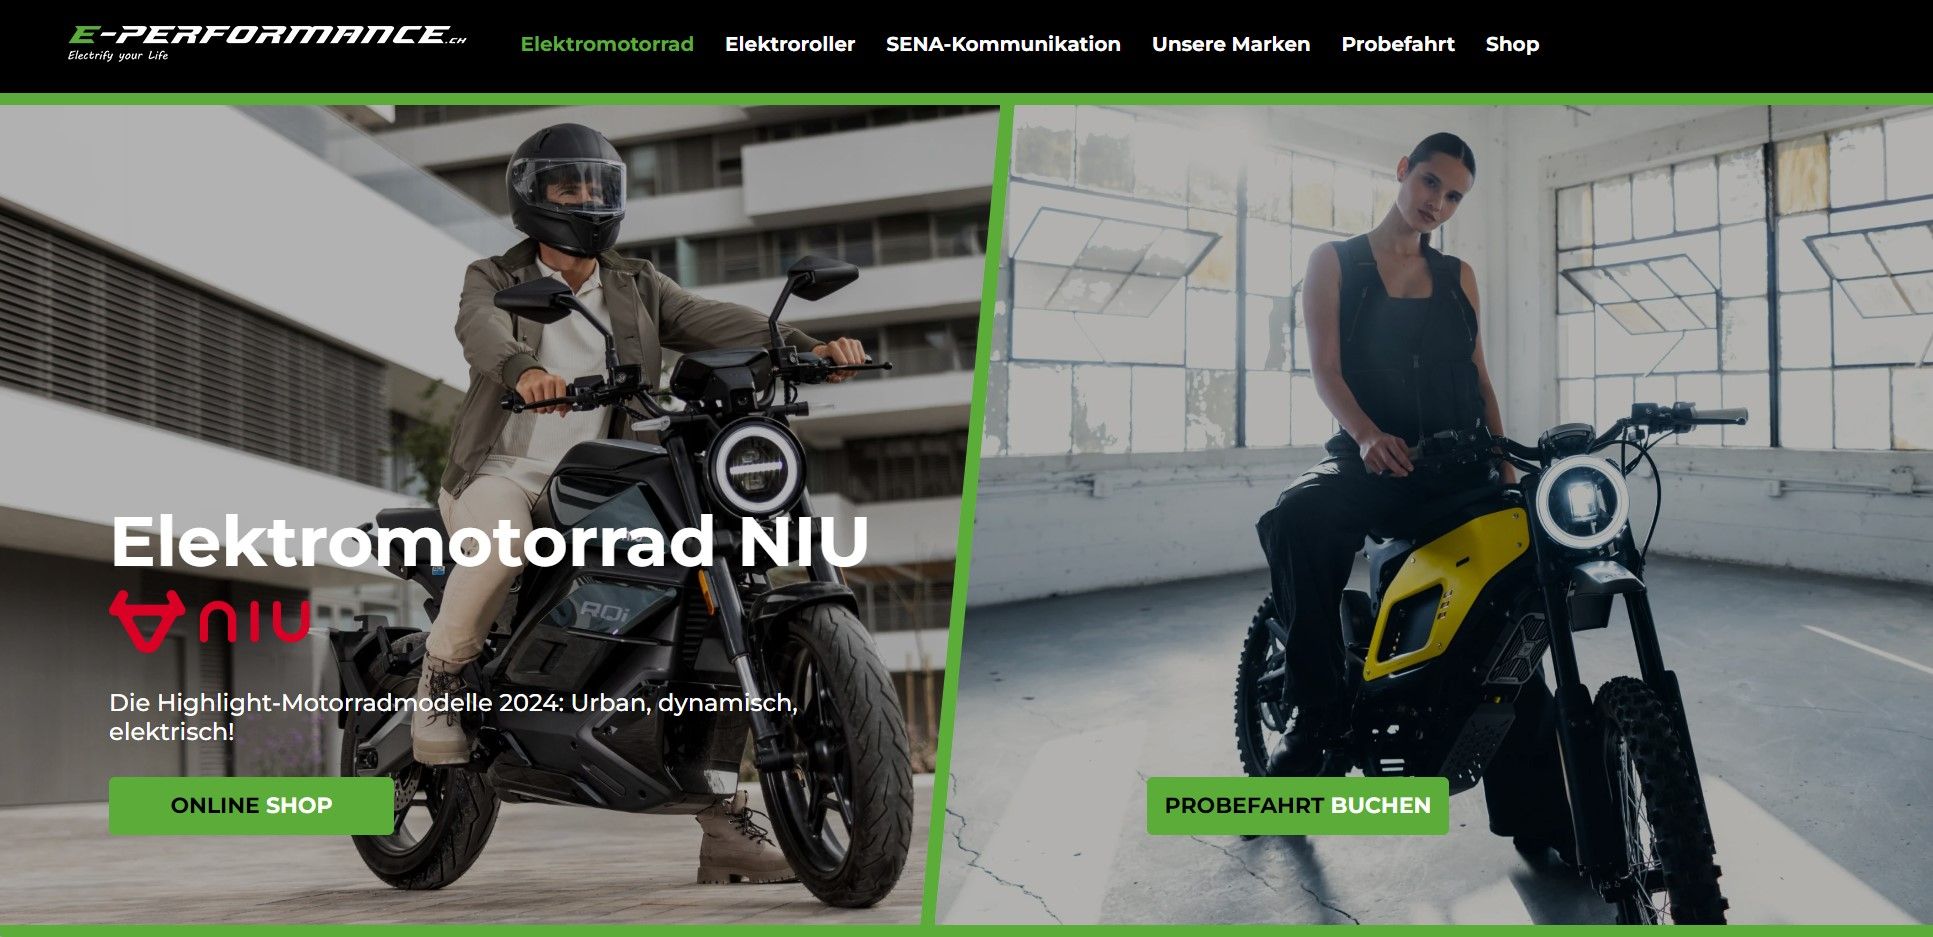Click the 'Elektromotorrad NIU' headline

[489, 541]
